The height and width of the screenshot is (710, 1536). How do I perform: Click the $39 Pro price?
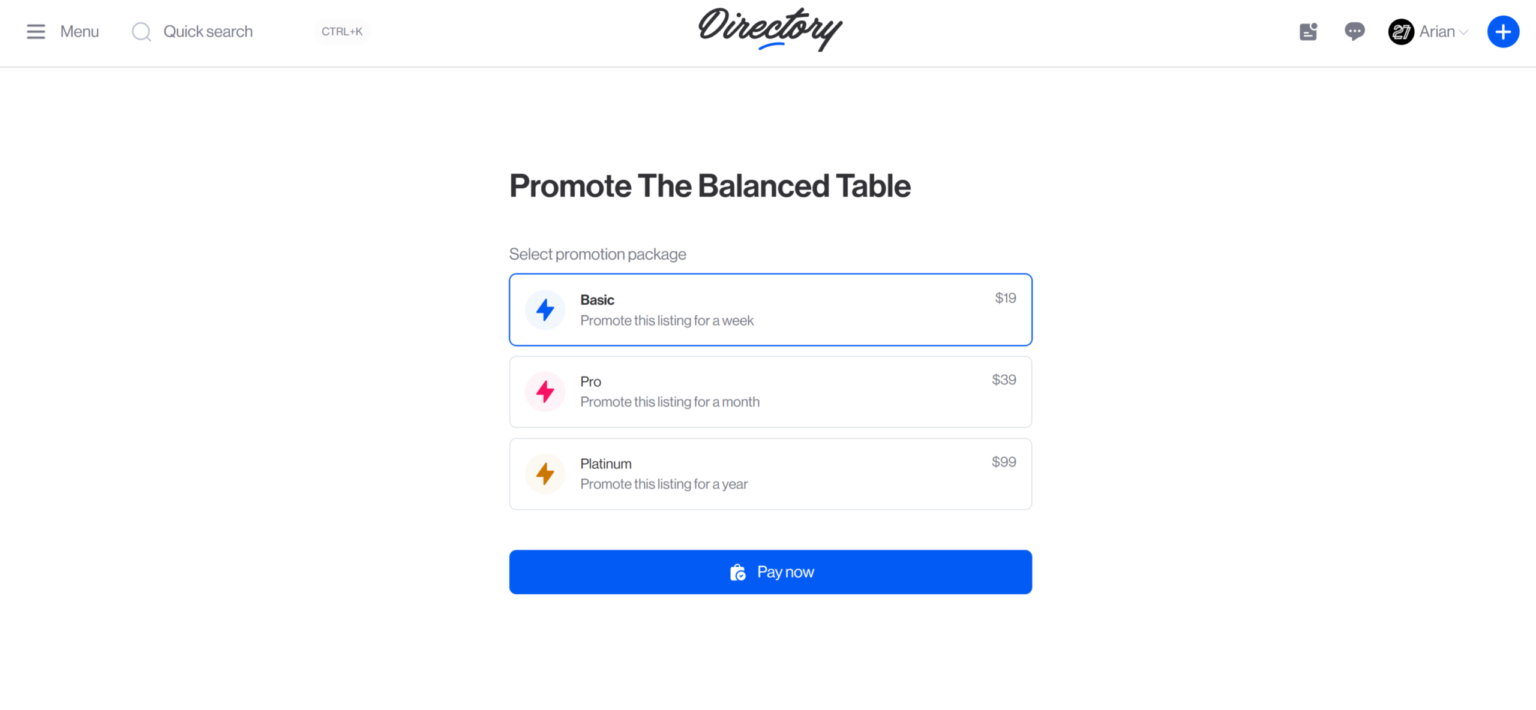1004,380
